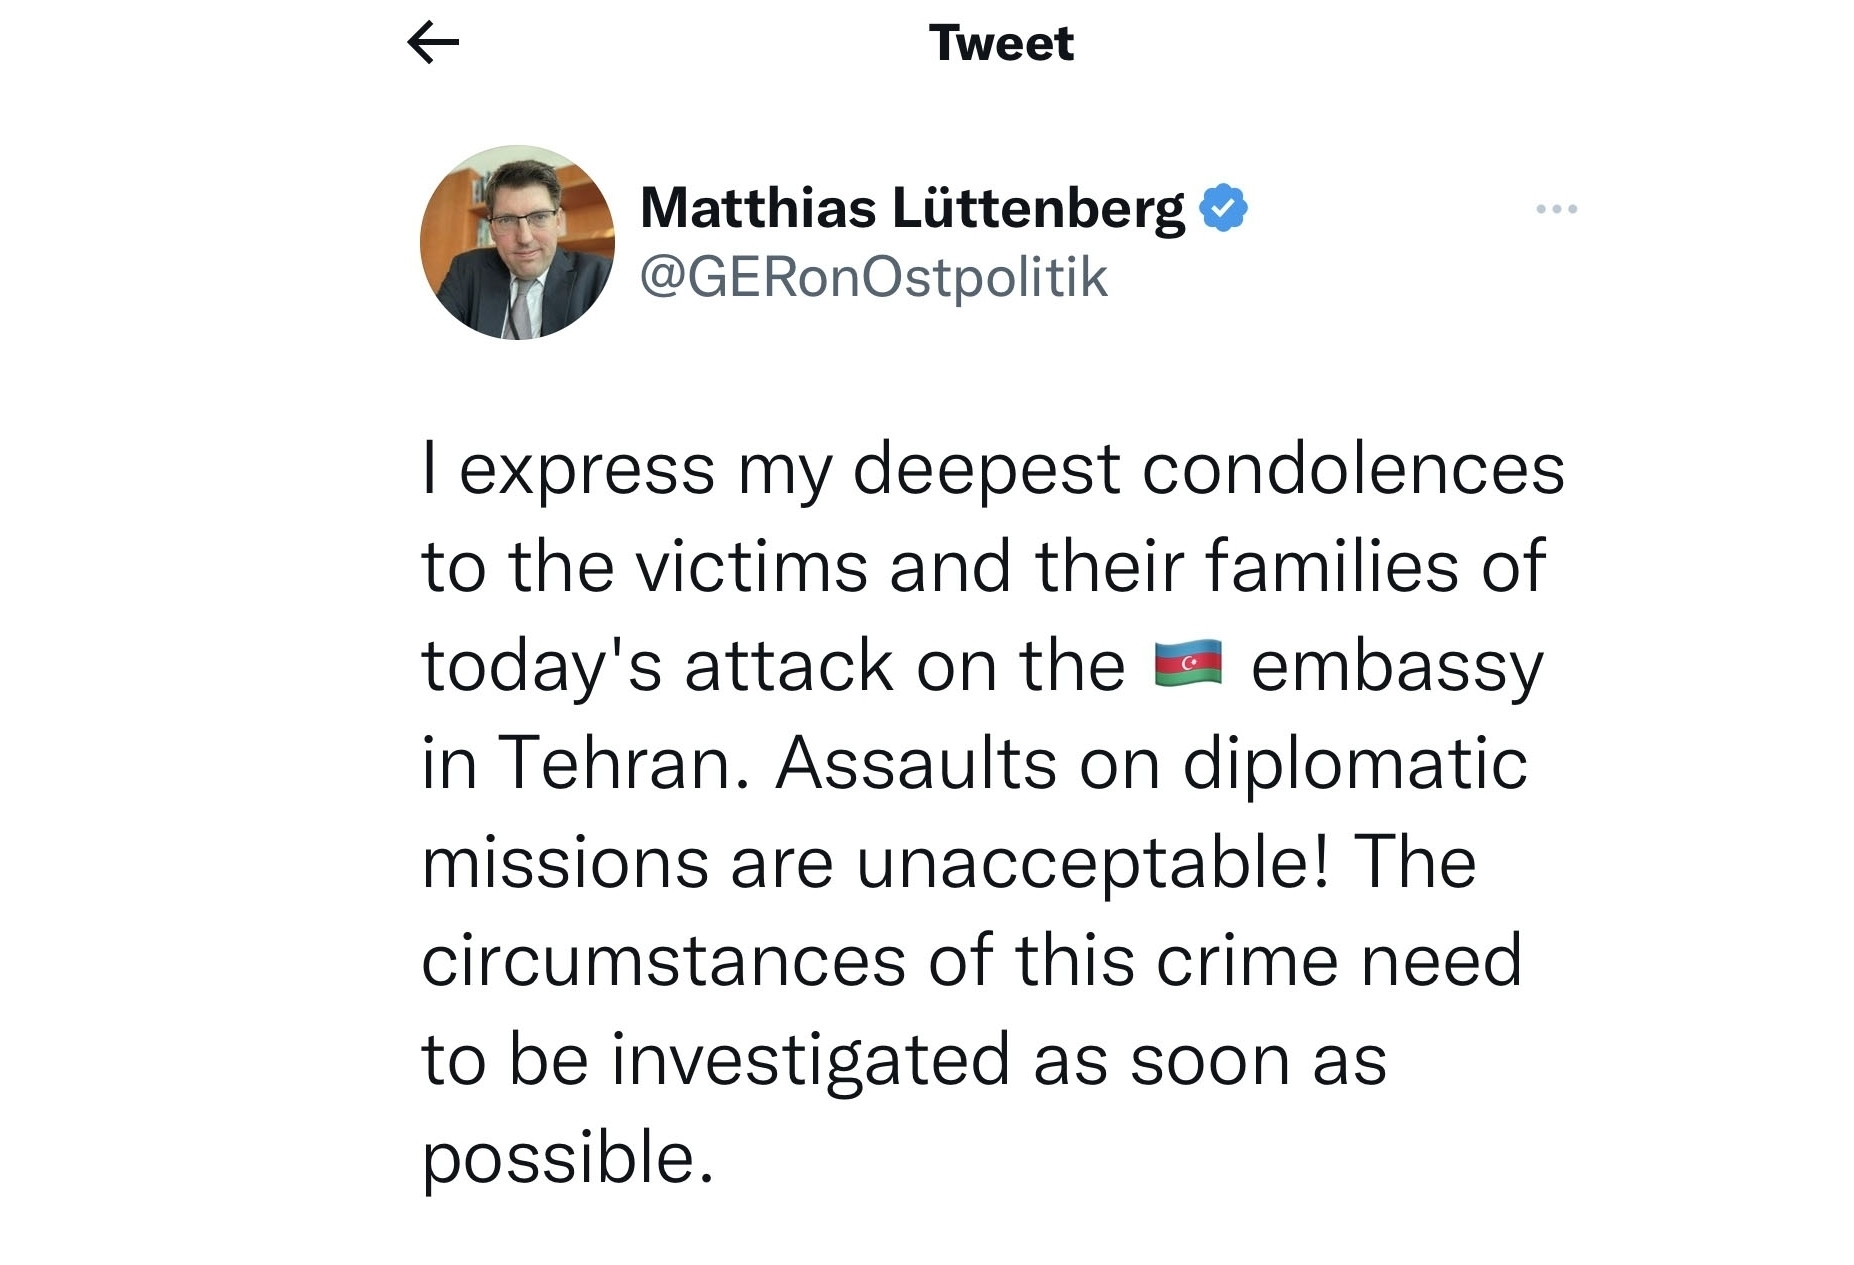Click the word Assaults in the tweet
This screenshot has width=1854, height=1265.
(915, 763)
